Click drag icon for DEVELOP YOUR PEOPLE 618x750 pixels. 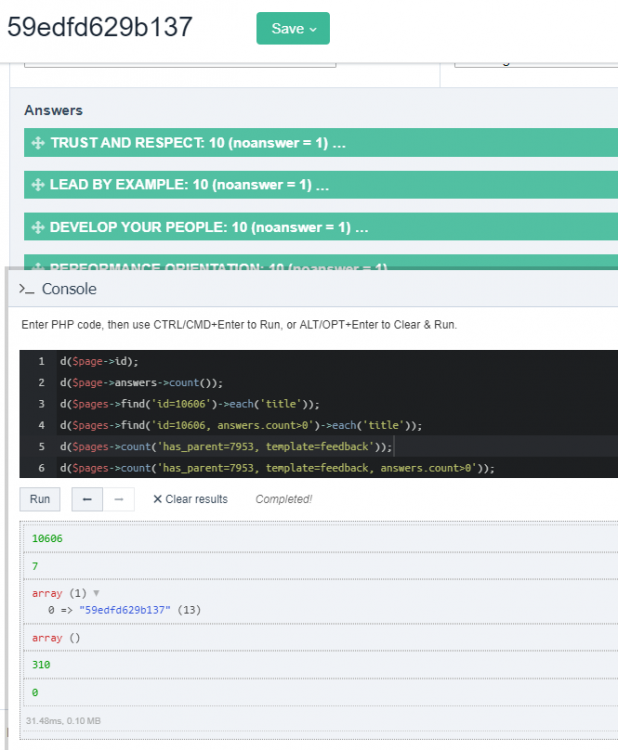coord(38,227)
